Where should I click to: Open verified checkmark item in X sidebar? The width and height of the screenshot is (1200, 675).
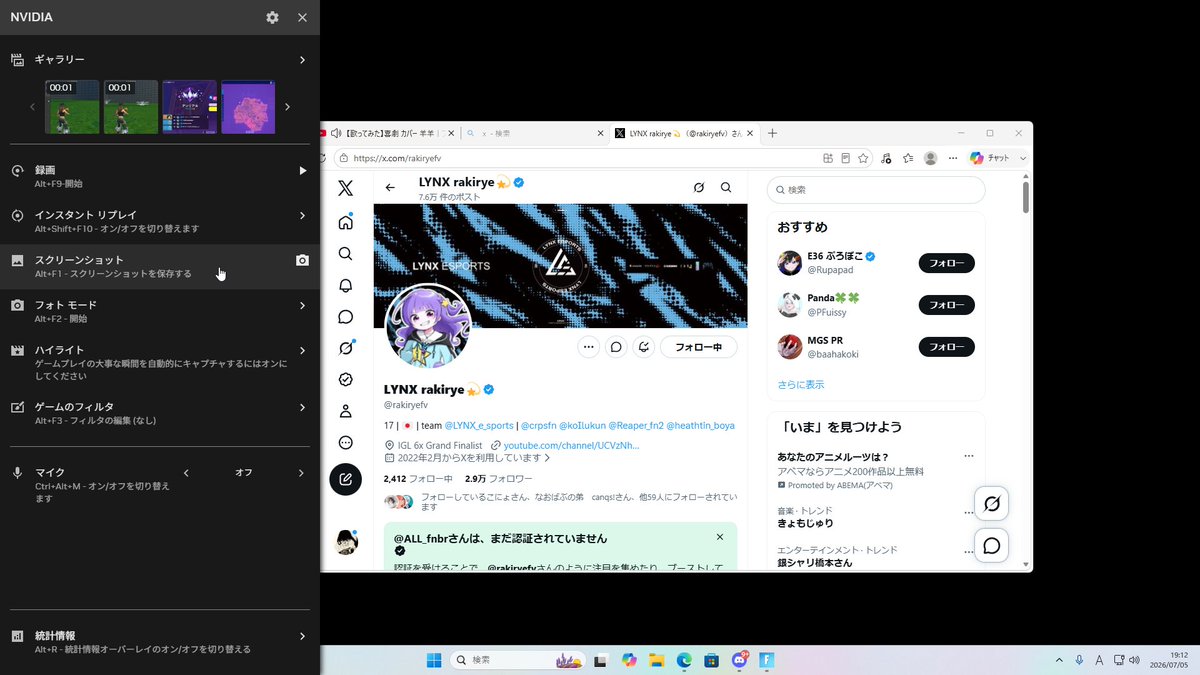click(345, 379)
